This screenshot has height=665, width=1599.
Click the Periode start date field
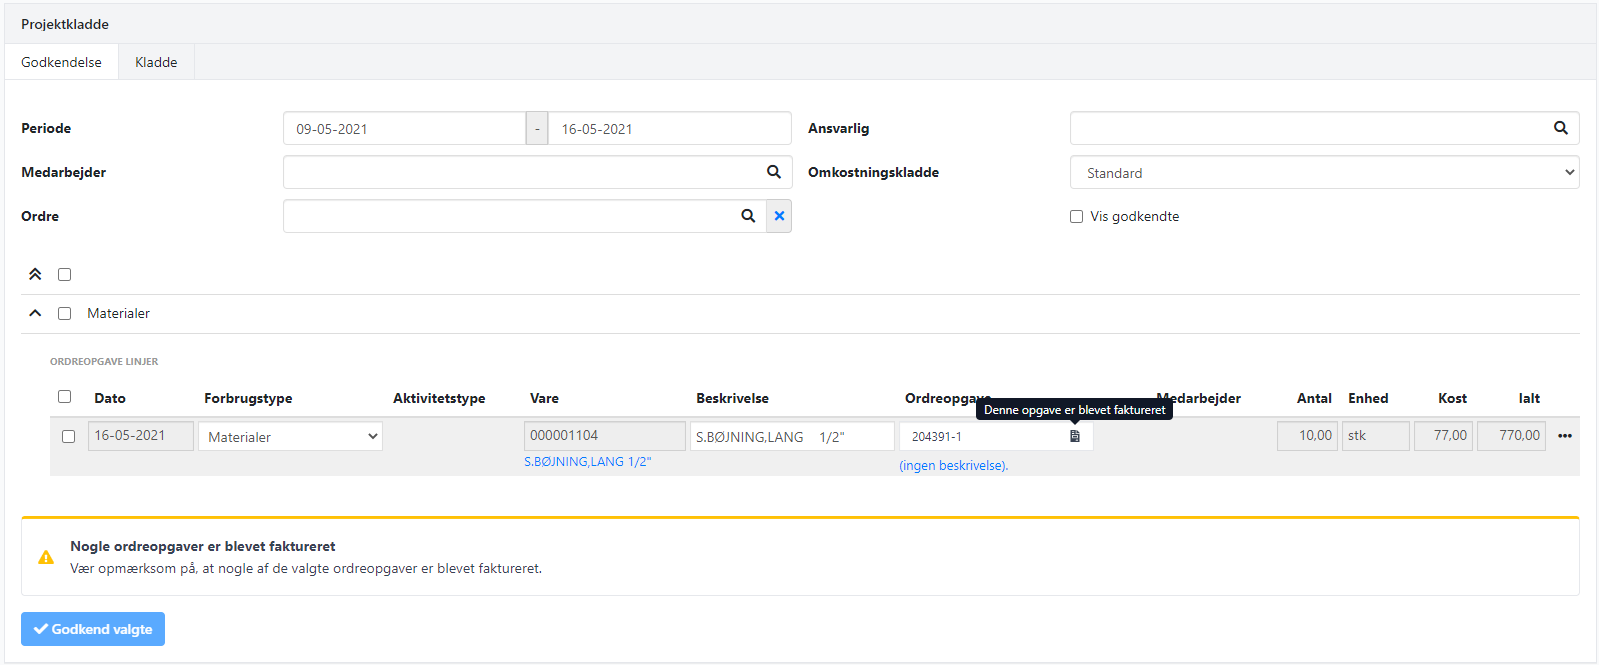pos(404,128)
